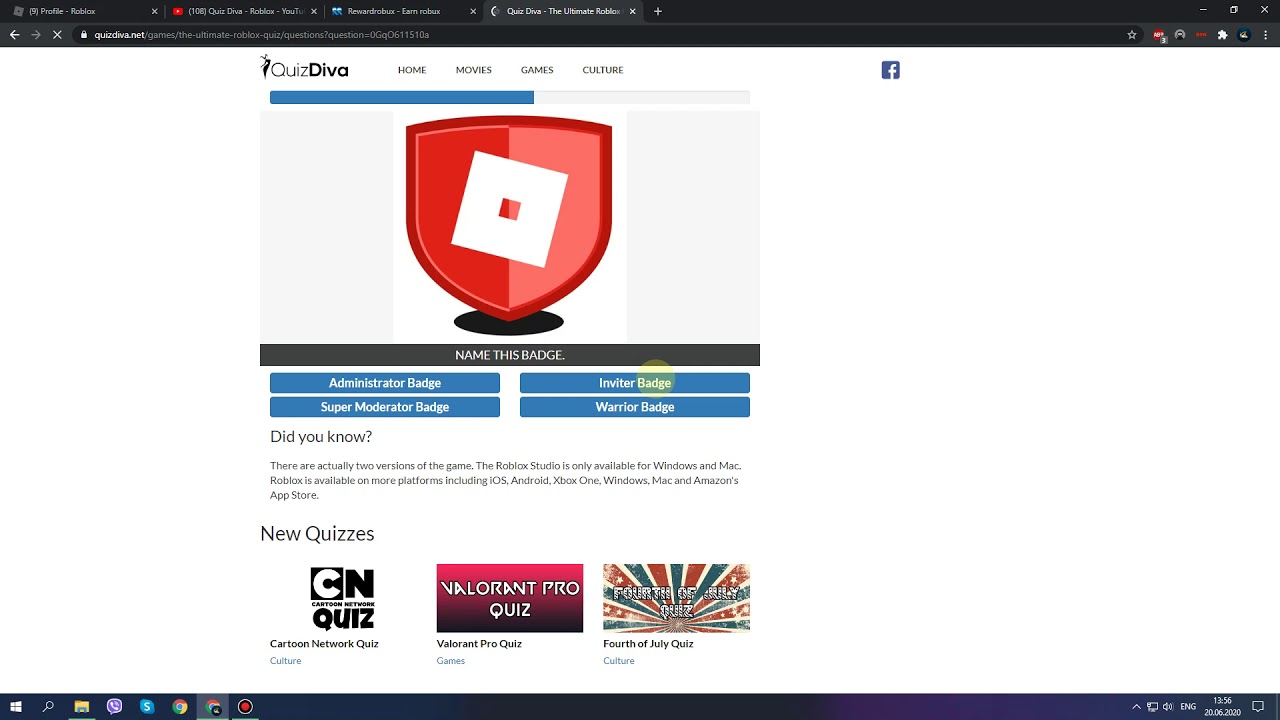Click the 'Did you know?' heading

click(321, 436)
